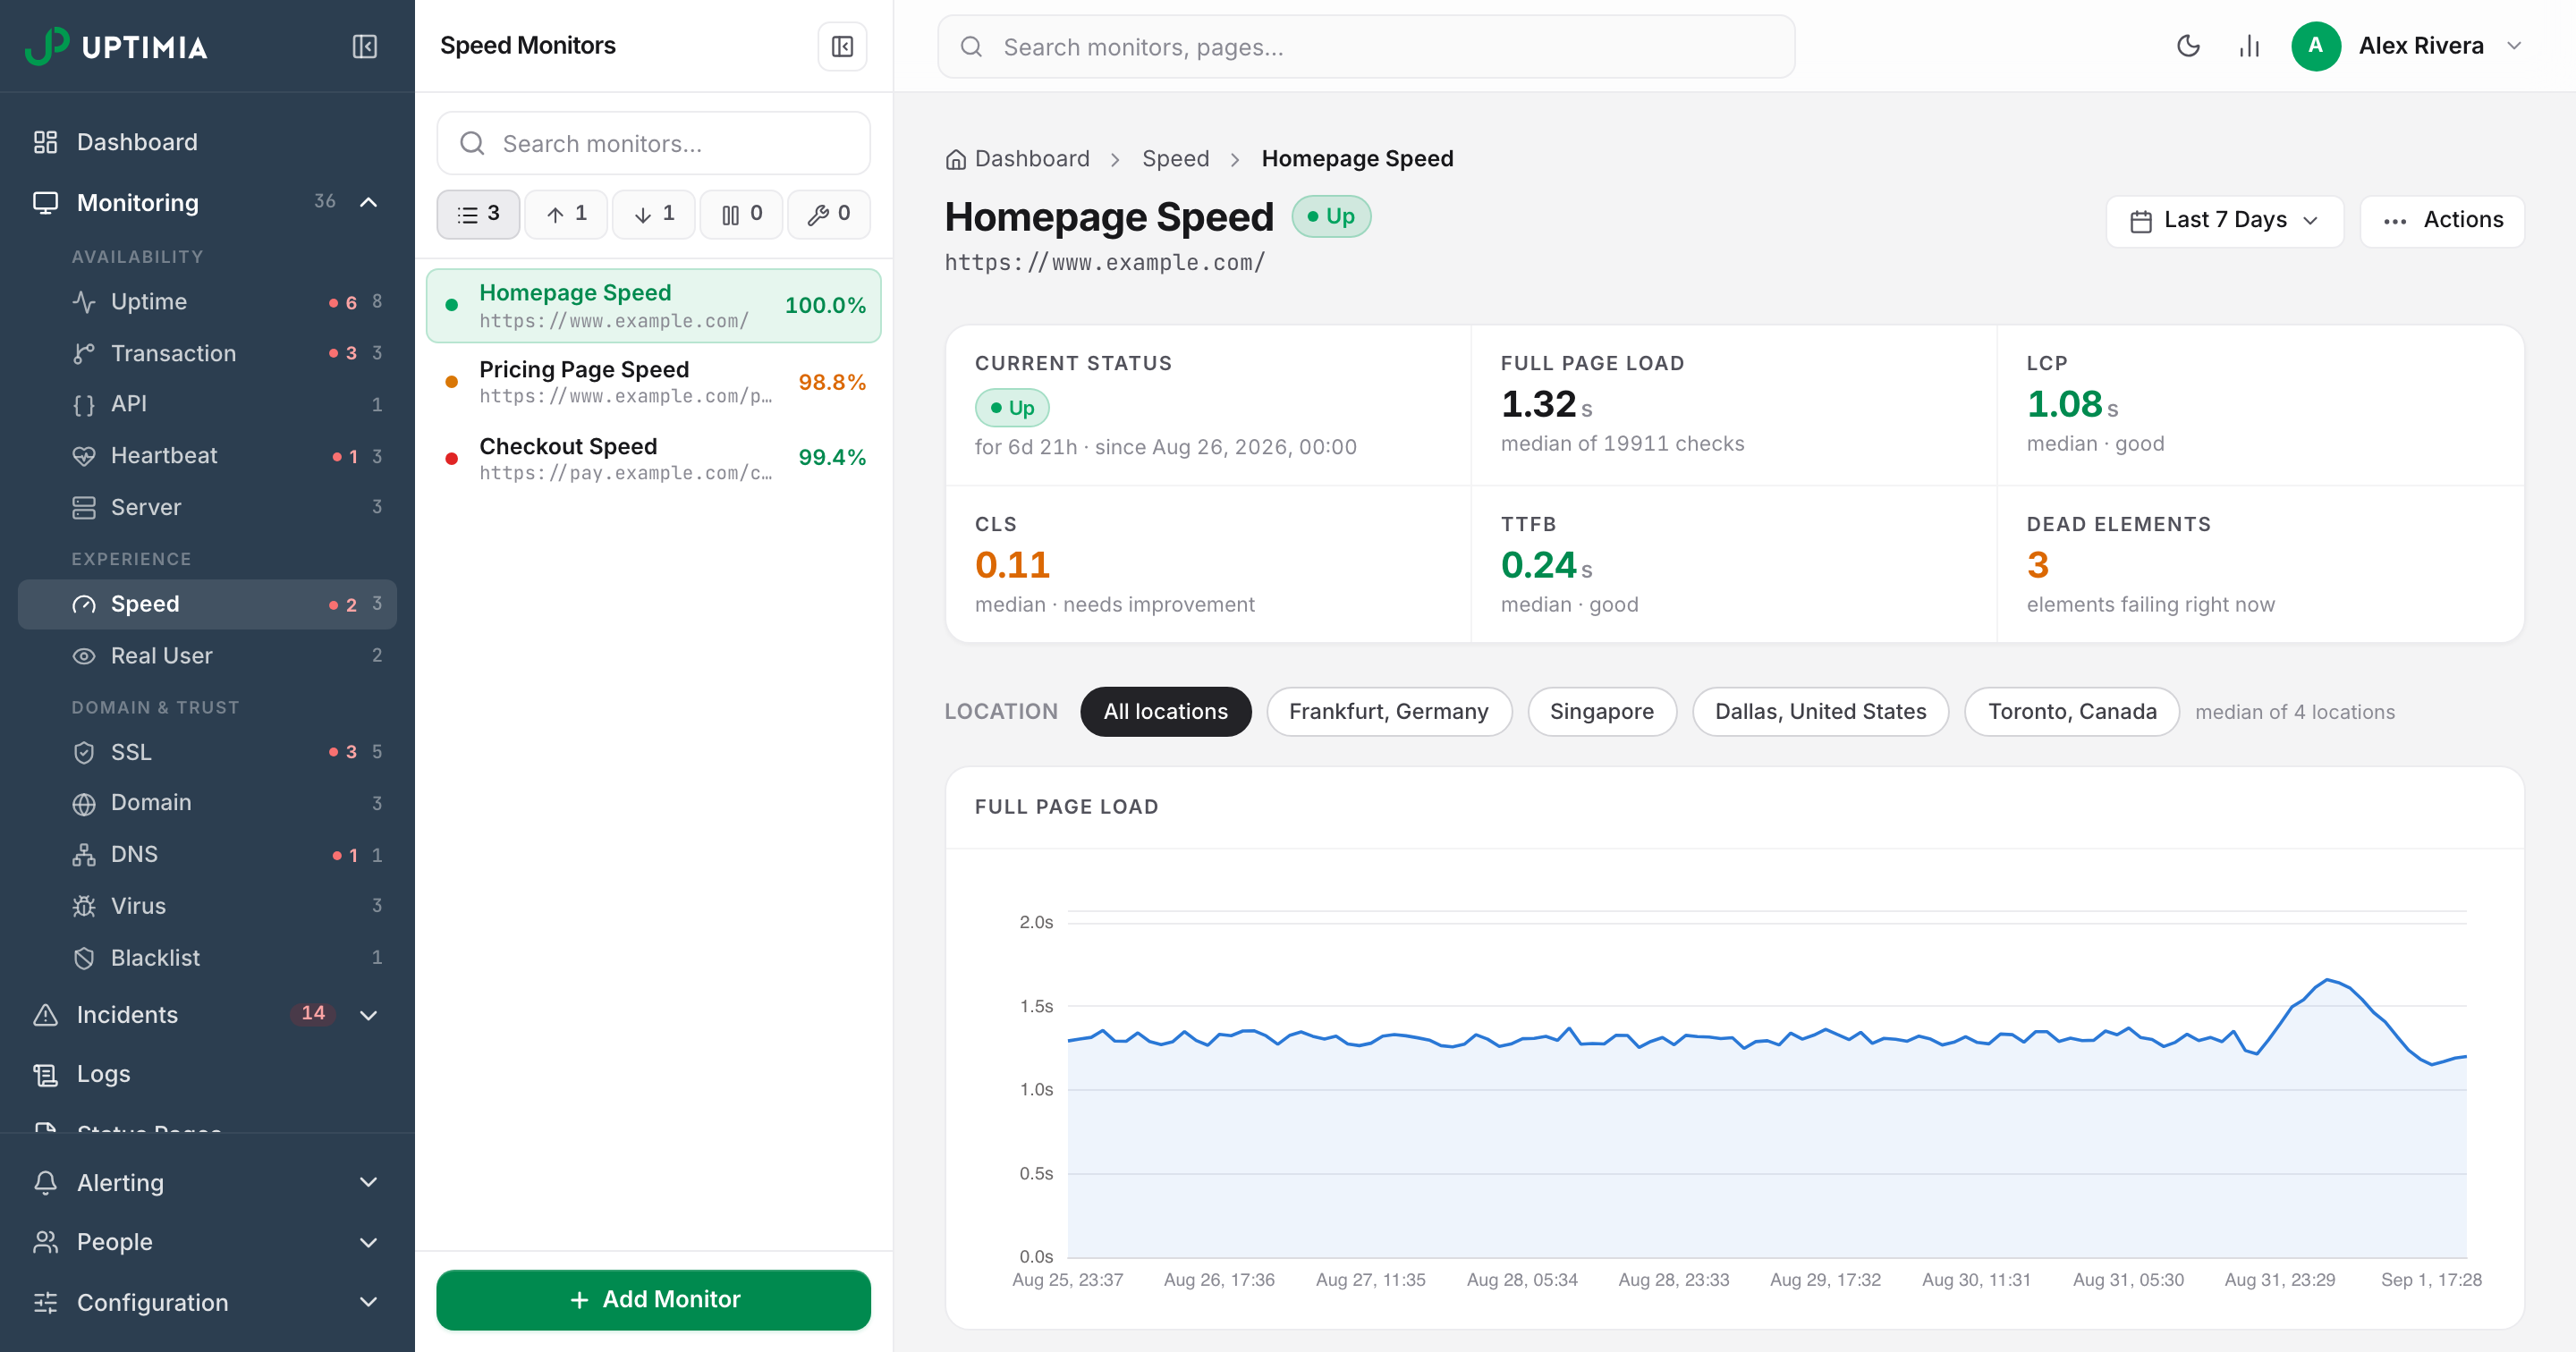This screenshot has width=2576, height=1352.
Task: Open API monitors
Action: coord(208,404)
